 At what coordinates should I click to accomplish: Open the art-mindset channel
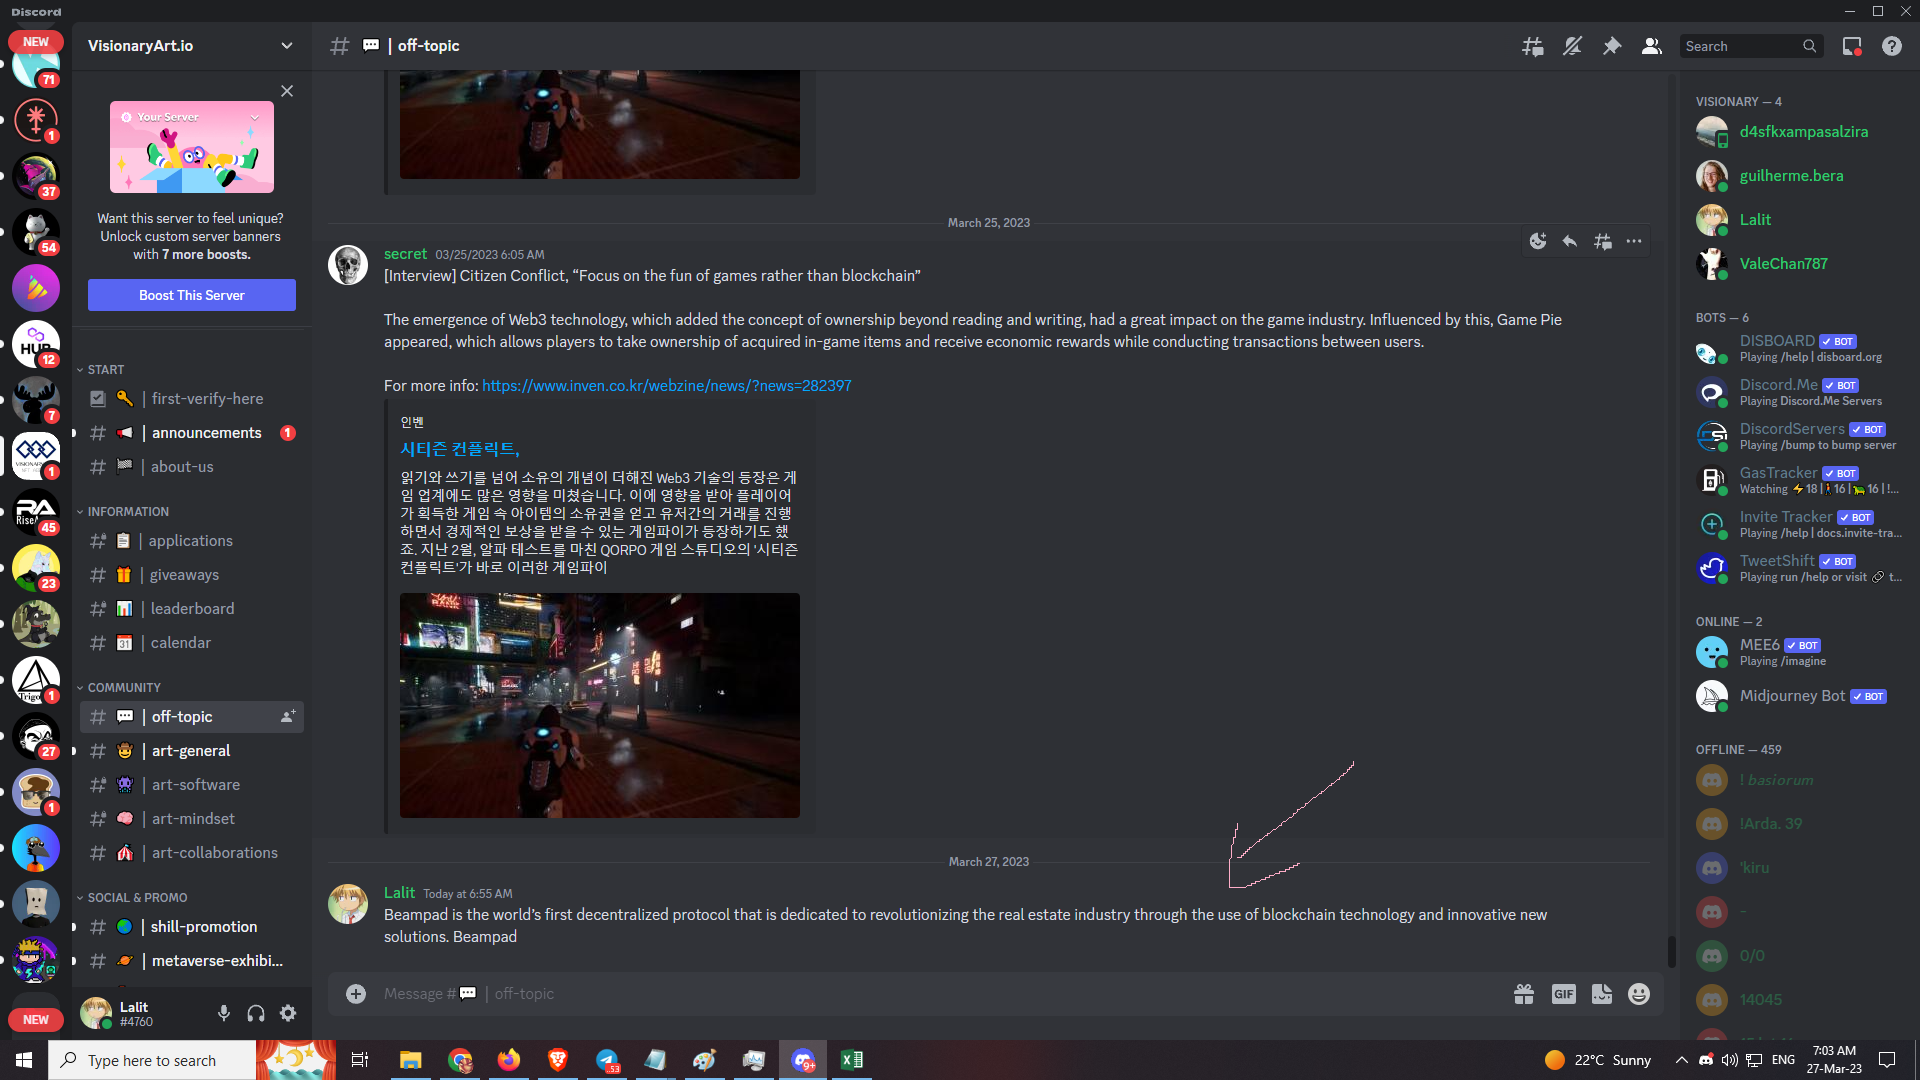(192, 819)
